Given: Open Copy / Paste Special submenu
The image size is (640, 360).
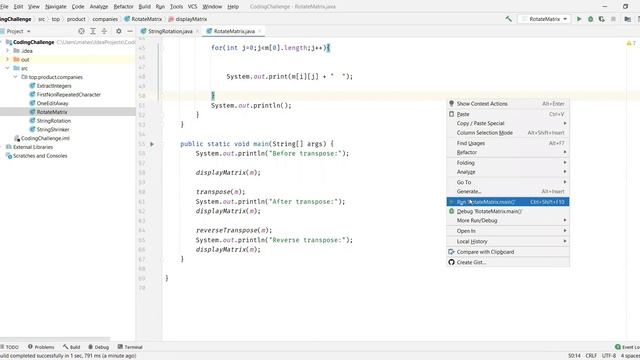Looking at the screenshot, I should [508, 123].
